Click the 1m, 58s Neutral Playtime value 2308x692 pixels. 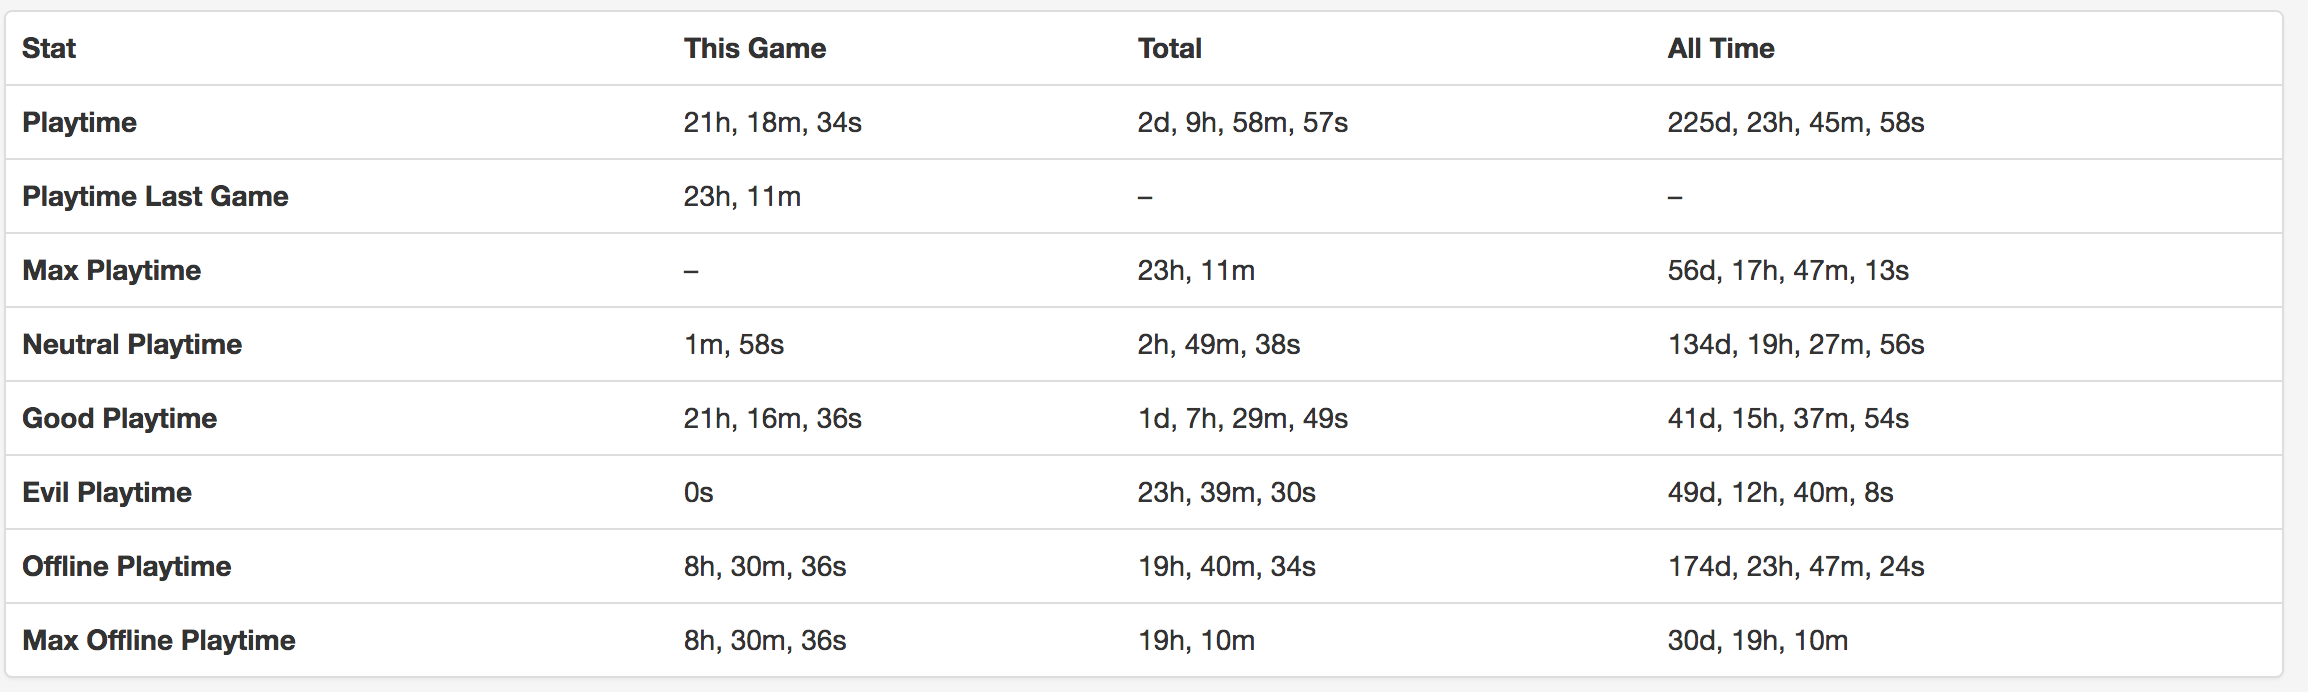pyautogui.click(x=734, y=344)
